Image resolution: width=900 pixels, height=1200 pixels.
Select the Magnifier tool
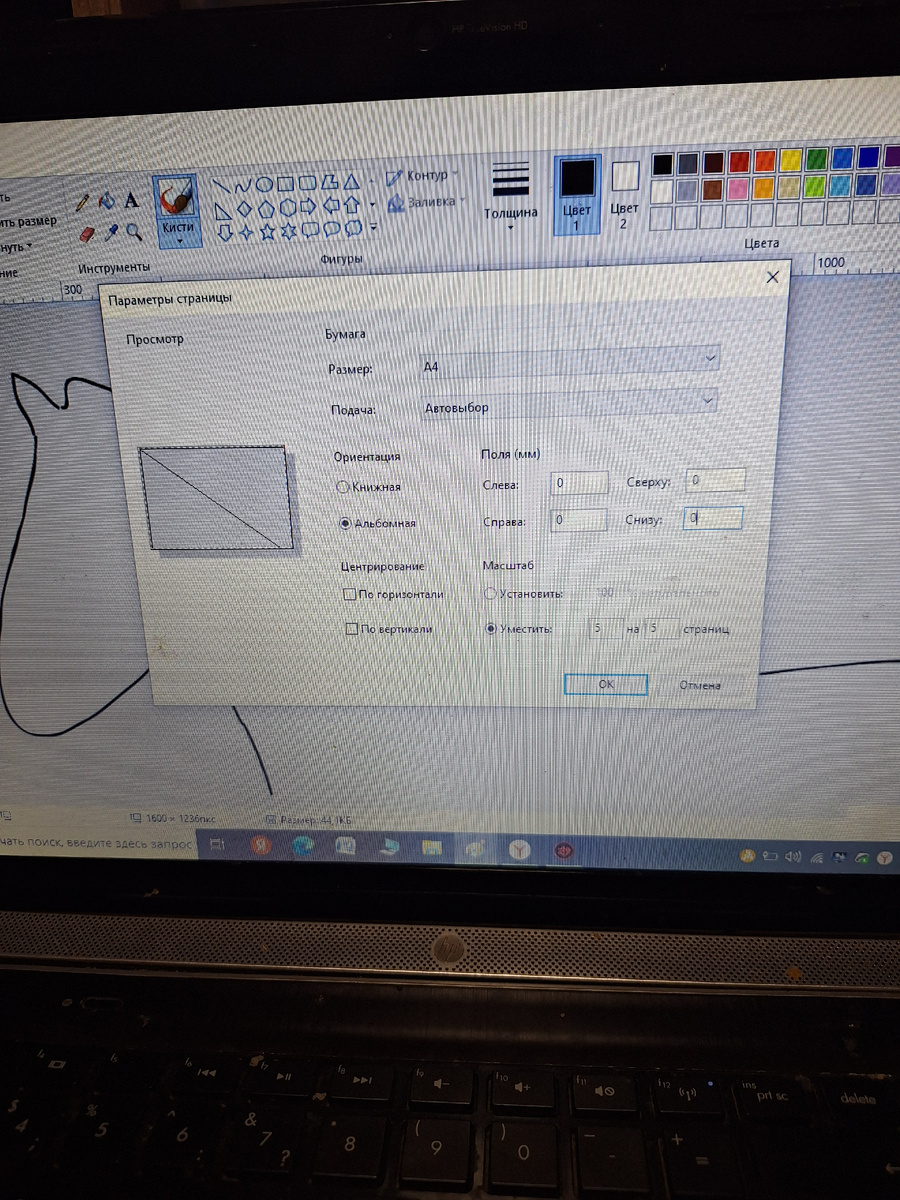[134, 232]
